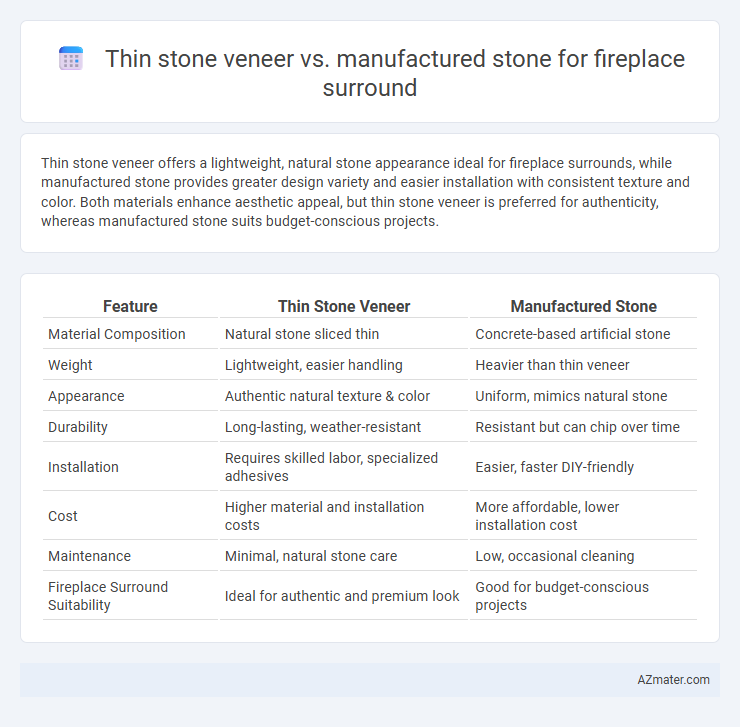Click the Material Composition row label

click(x=117, y=334)
